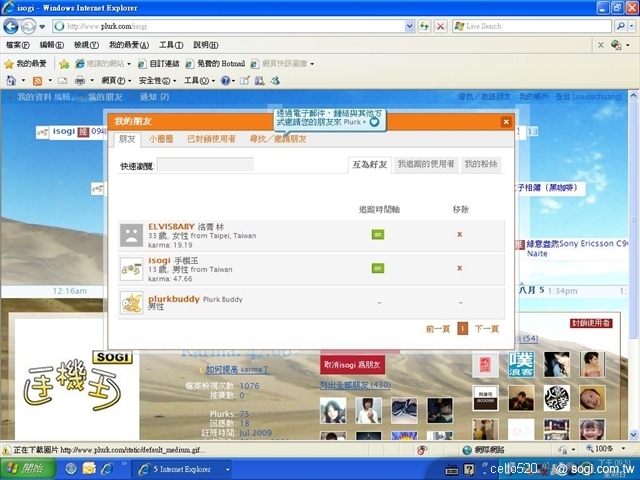Screen dimensions: 640x480
Task: Open the RSS feeds orange icon
Action: [37, 81]
